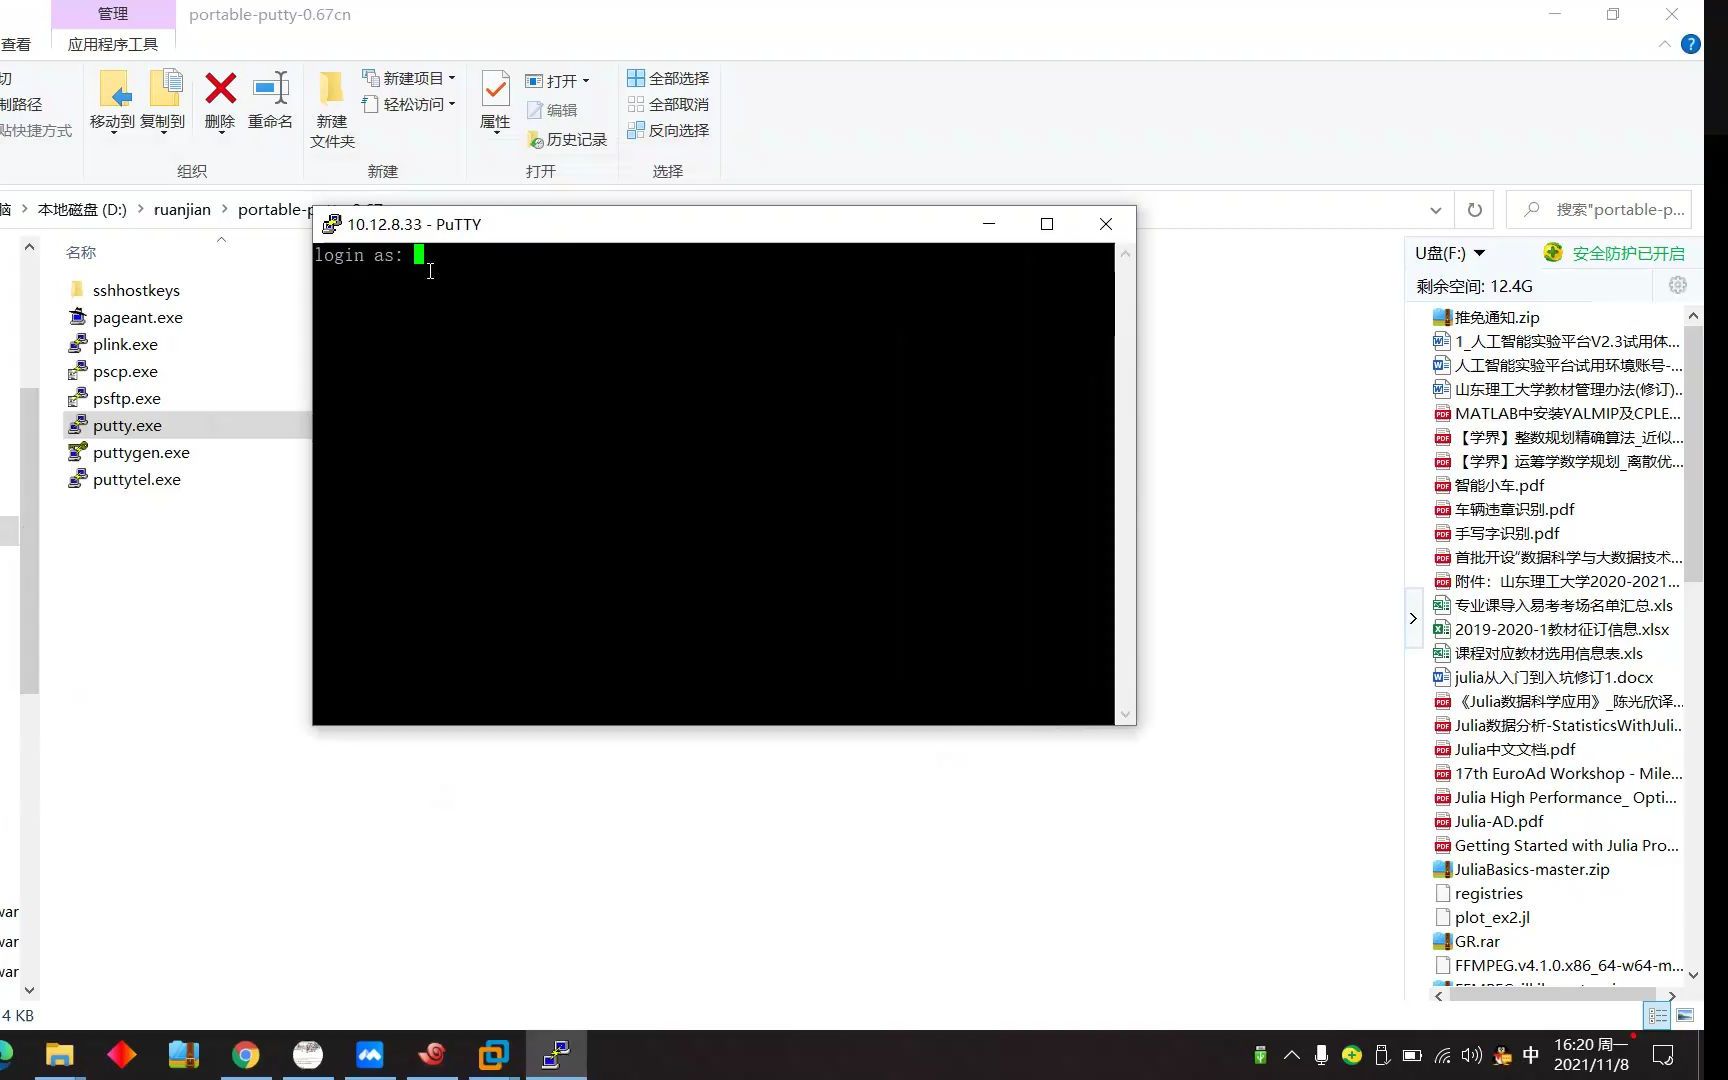Open the 应用程序工具 ribbon tab
Viewport: 1728px width, 1080px height.
coord(113,44)
